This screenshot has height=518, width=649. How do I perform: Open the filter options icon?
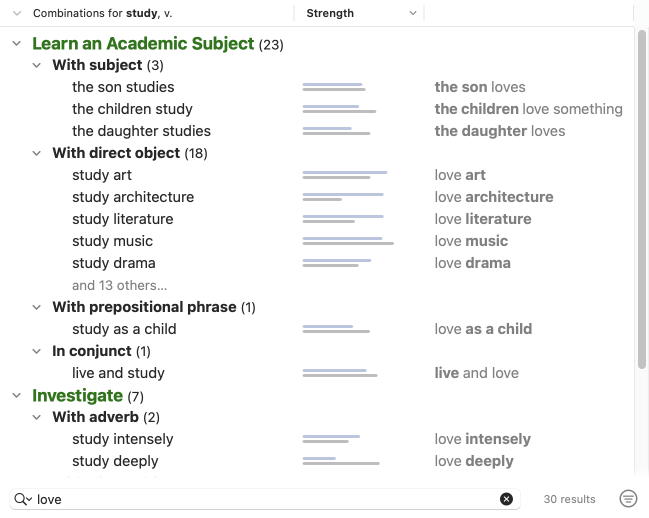(628, 499)
